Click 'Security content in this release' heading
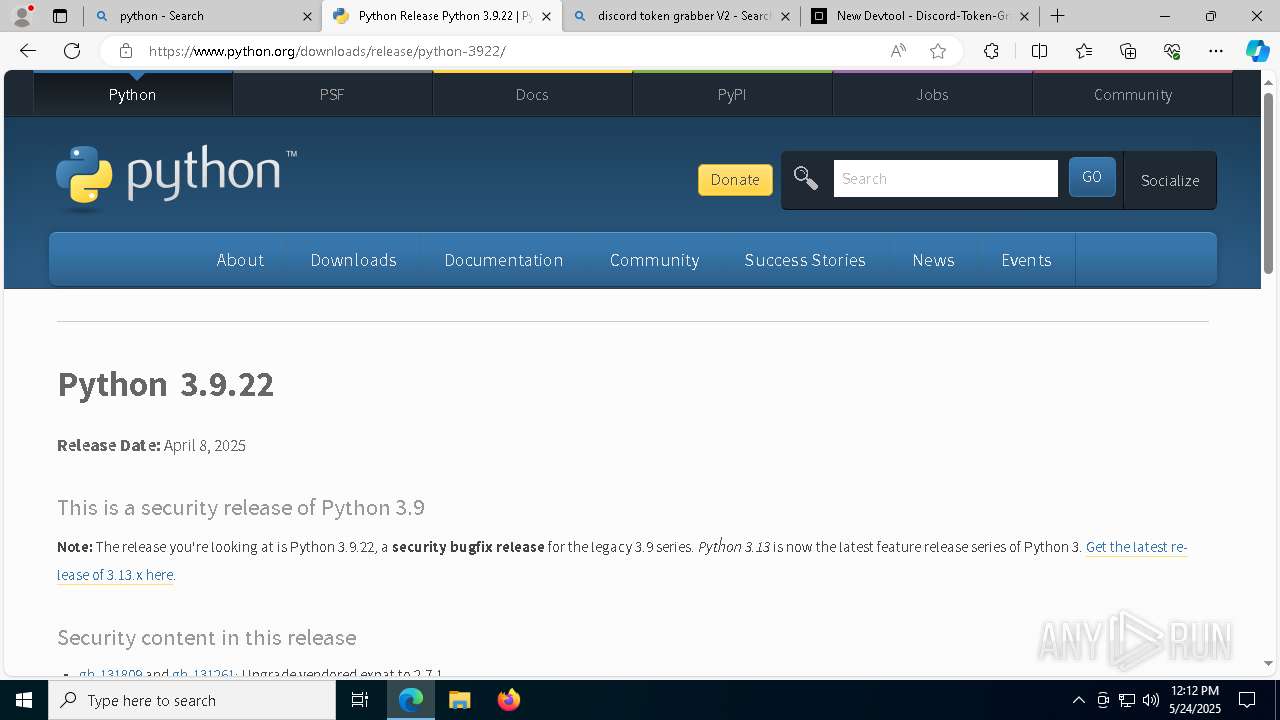The width and height of the screenshot is (1280, 720). [x=207, y=638]
